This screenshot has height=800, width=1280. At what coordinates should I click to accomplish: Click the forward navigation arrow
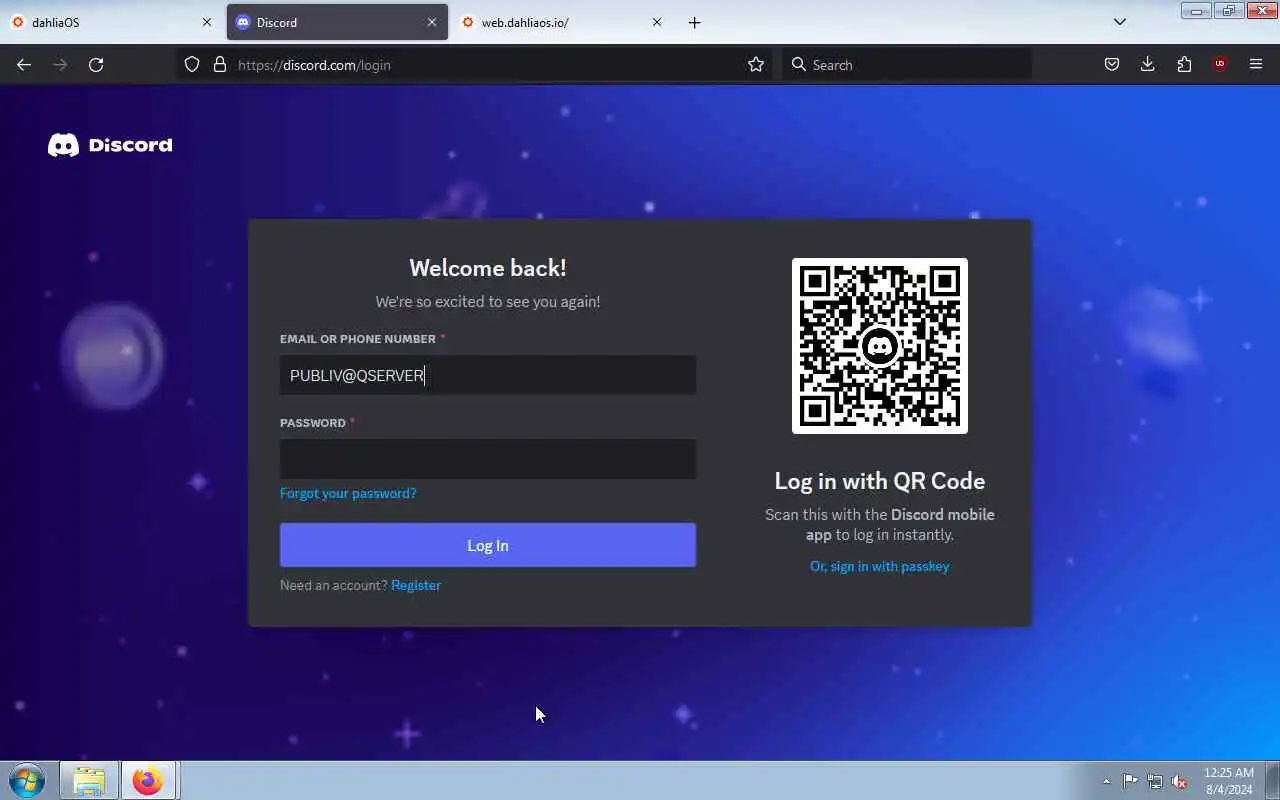pos(60,65)
